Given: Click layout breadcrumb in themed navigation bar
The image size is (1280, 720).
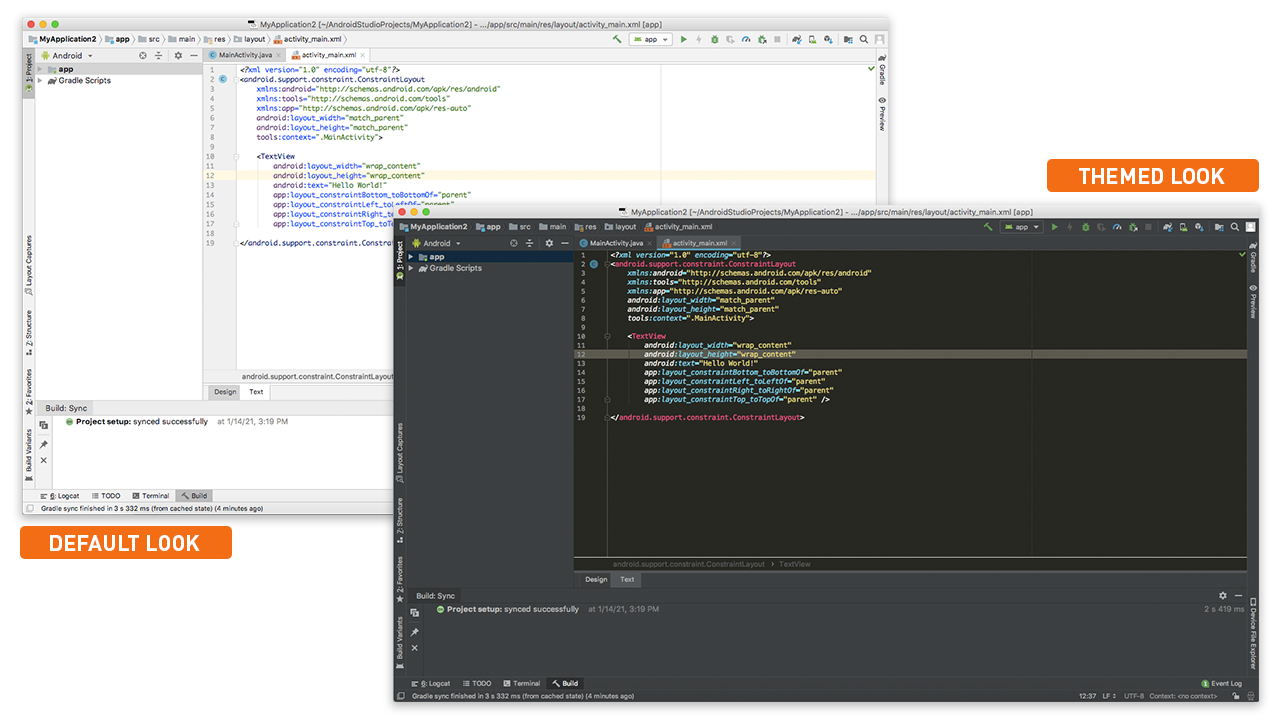Looking at the screenshot, I should click(622, 227).
